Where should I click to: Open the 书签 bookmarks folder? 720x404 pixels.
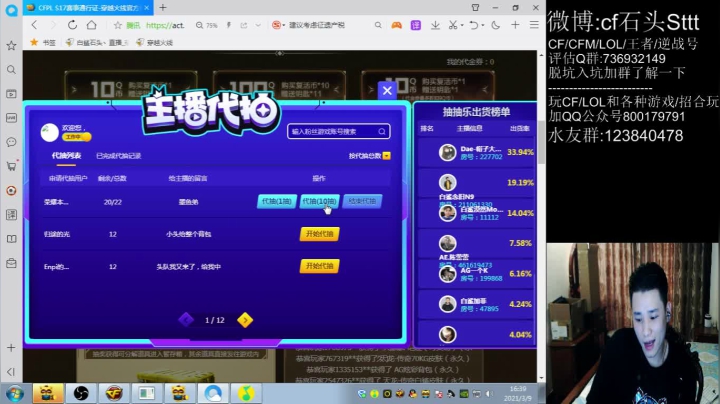tap(43, 43)
